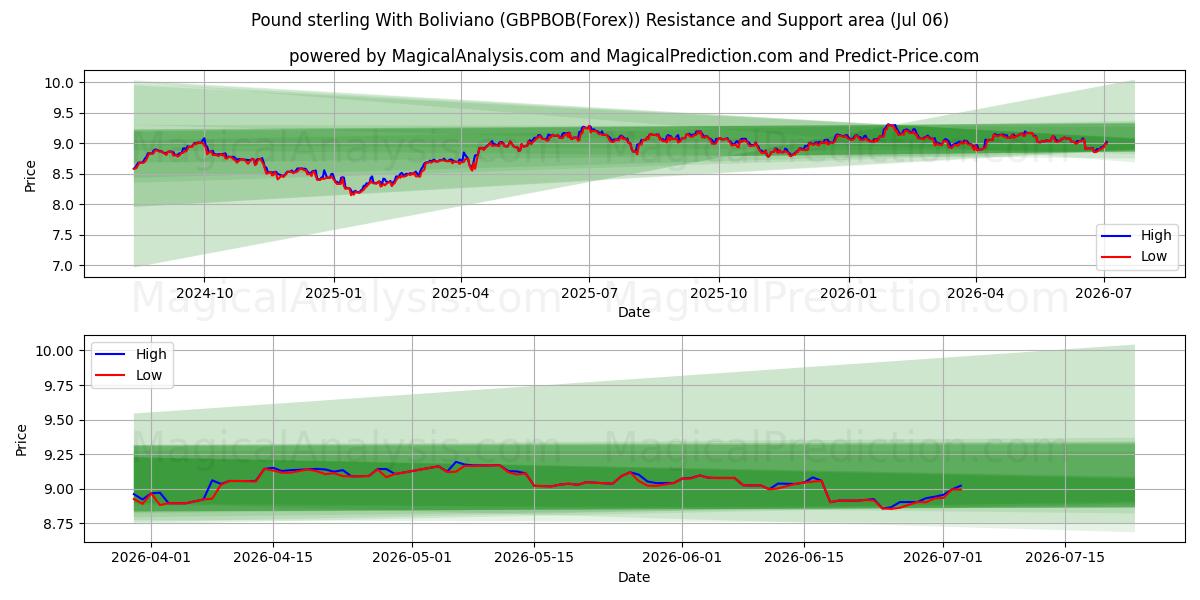
Task: Click 'High' in the lower chart legend
Action: [x=151, y=354]
